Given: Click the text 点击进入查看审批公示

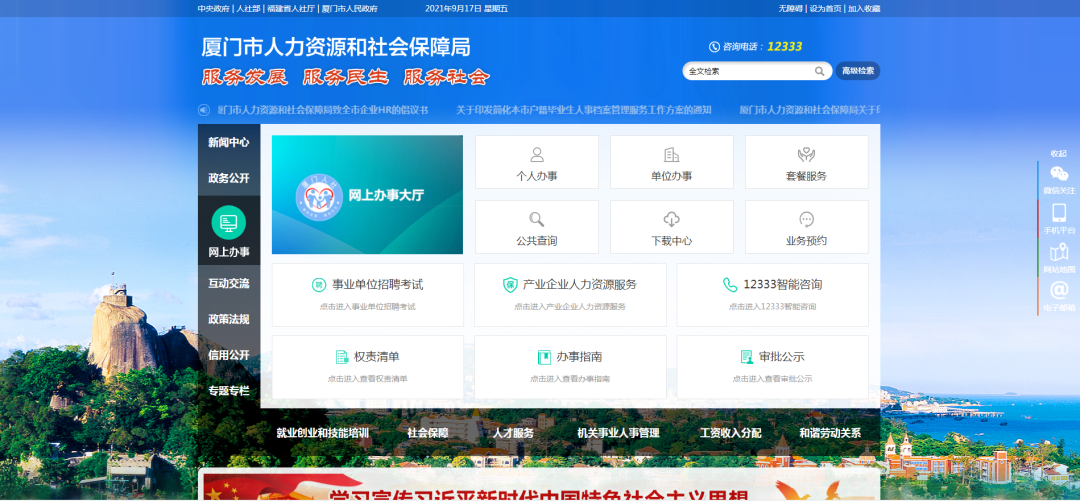Looking at the screenshot, I should coord(772,379).
